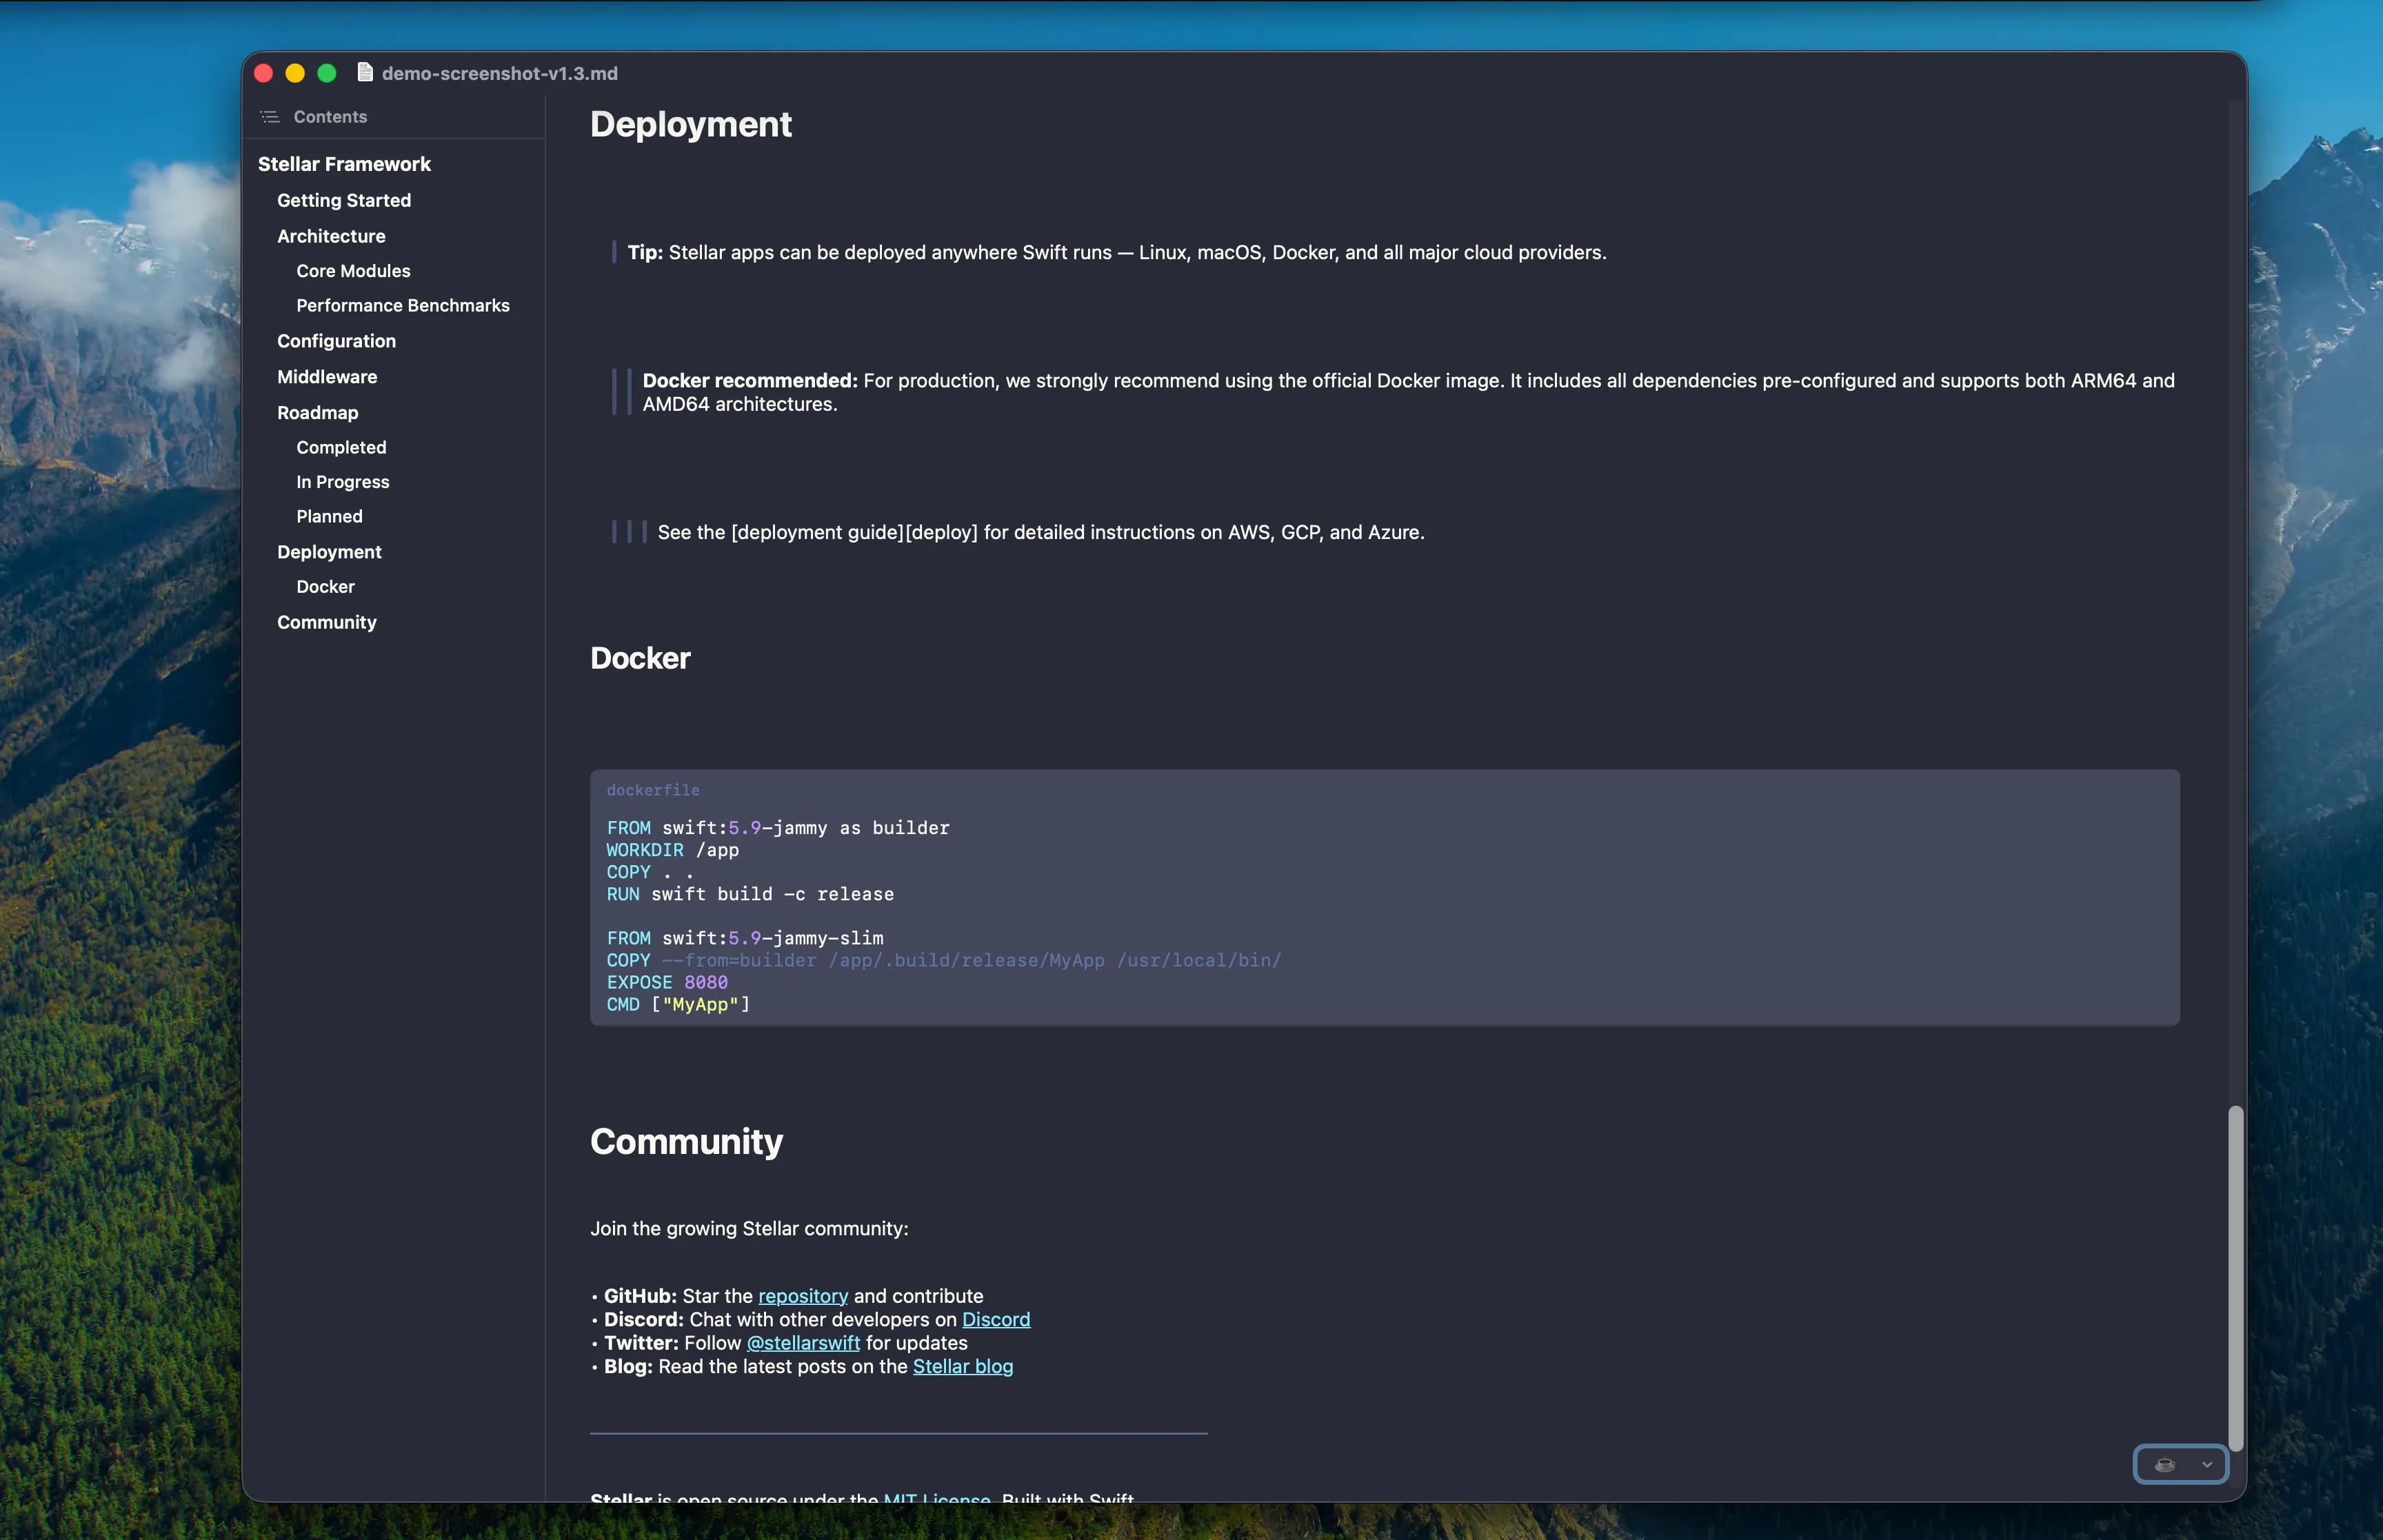Click the demo-screenshot-v1.3.md window title

(500, 73)
